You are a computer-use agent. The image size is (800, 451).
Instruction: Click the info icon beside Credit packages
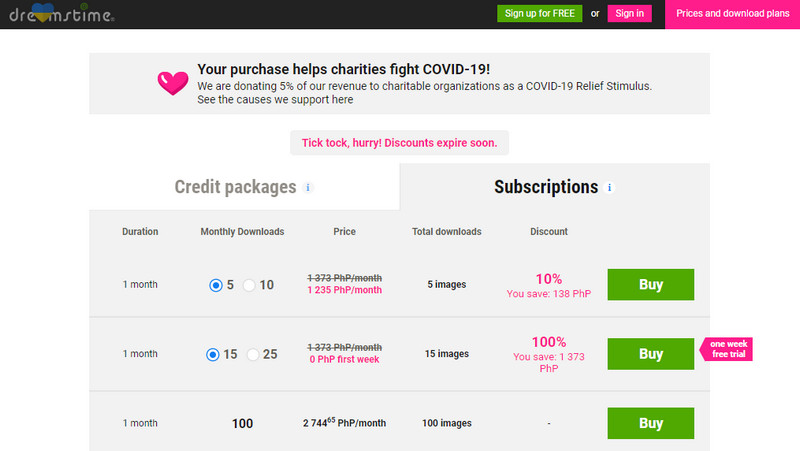coord(308,187)
